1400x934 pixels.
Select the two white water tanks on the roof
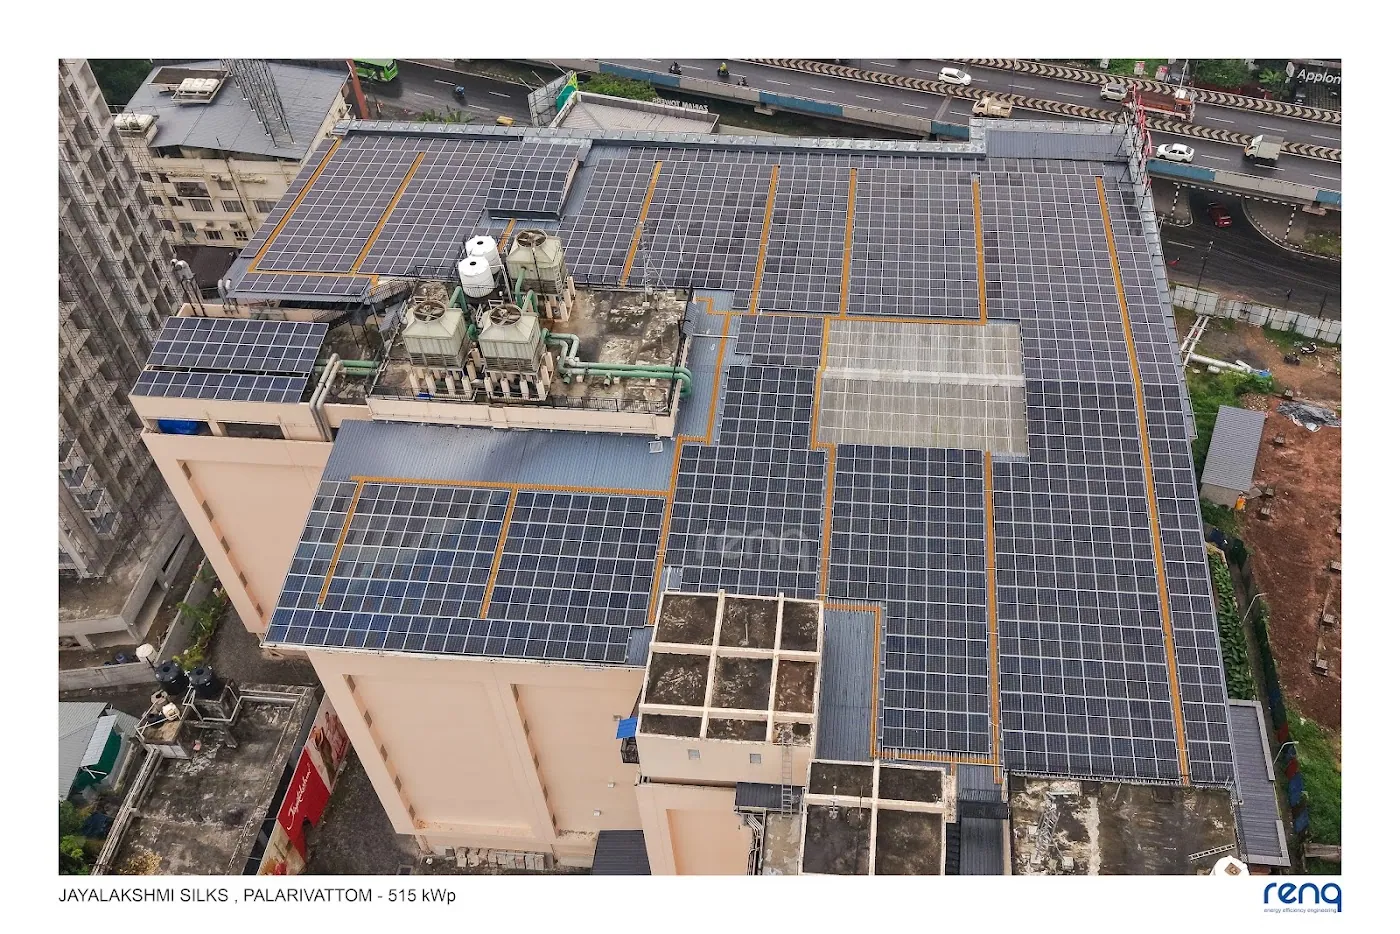click(478, 265)
